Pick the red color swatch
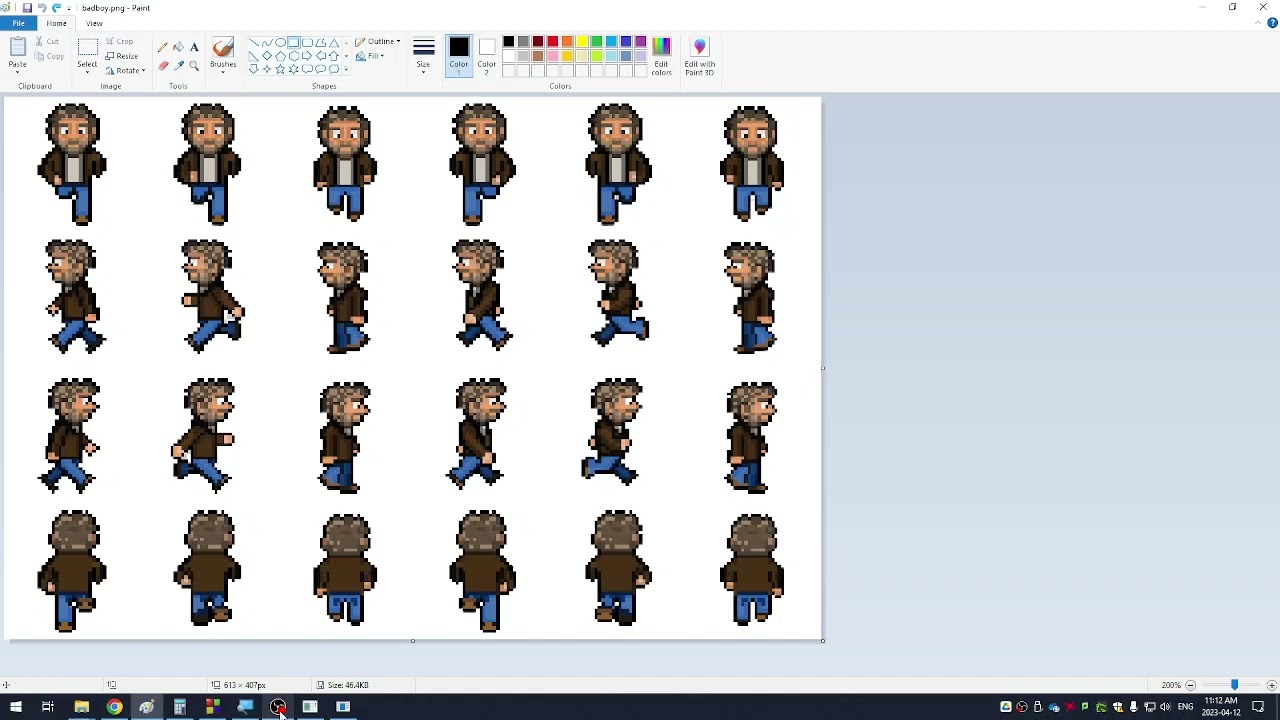This screenshot has height=720, width=1280. coord(552,42)
